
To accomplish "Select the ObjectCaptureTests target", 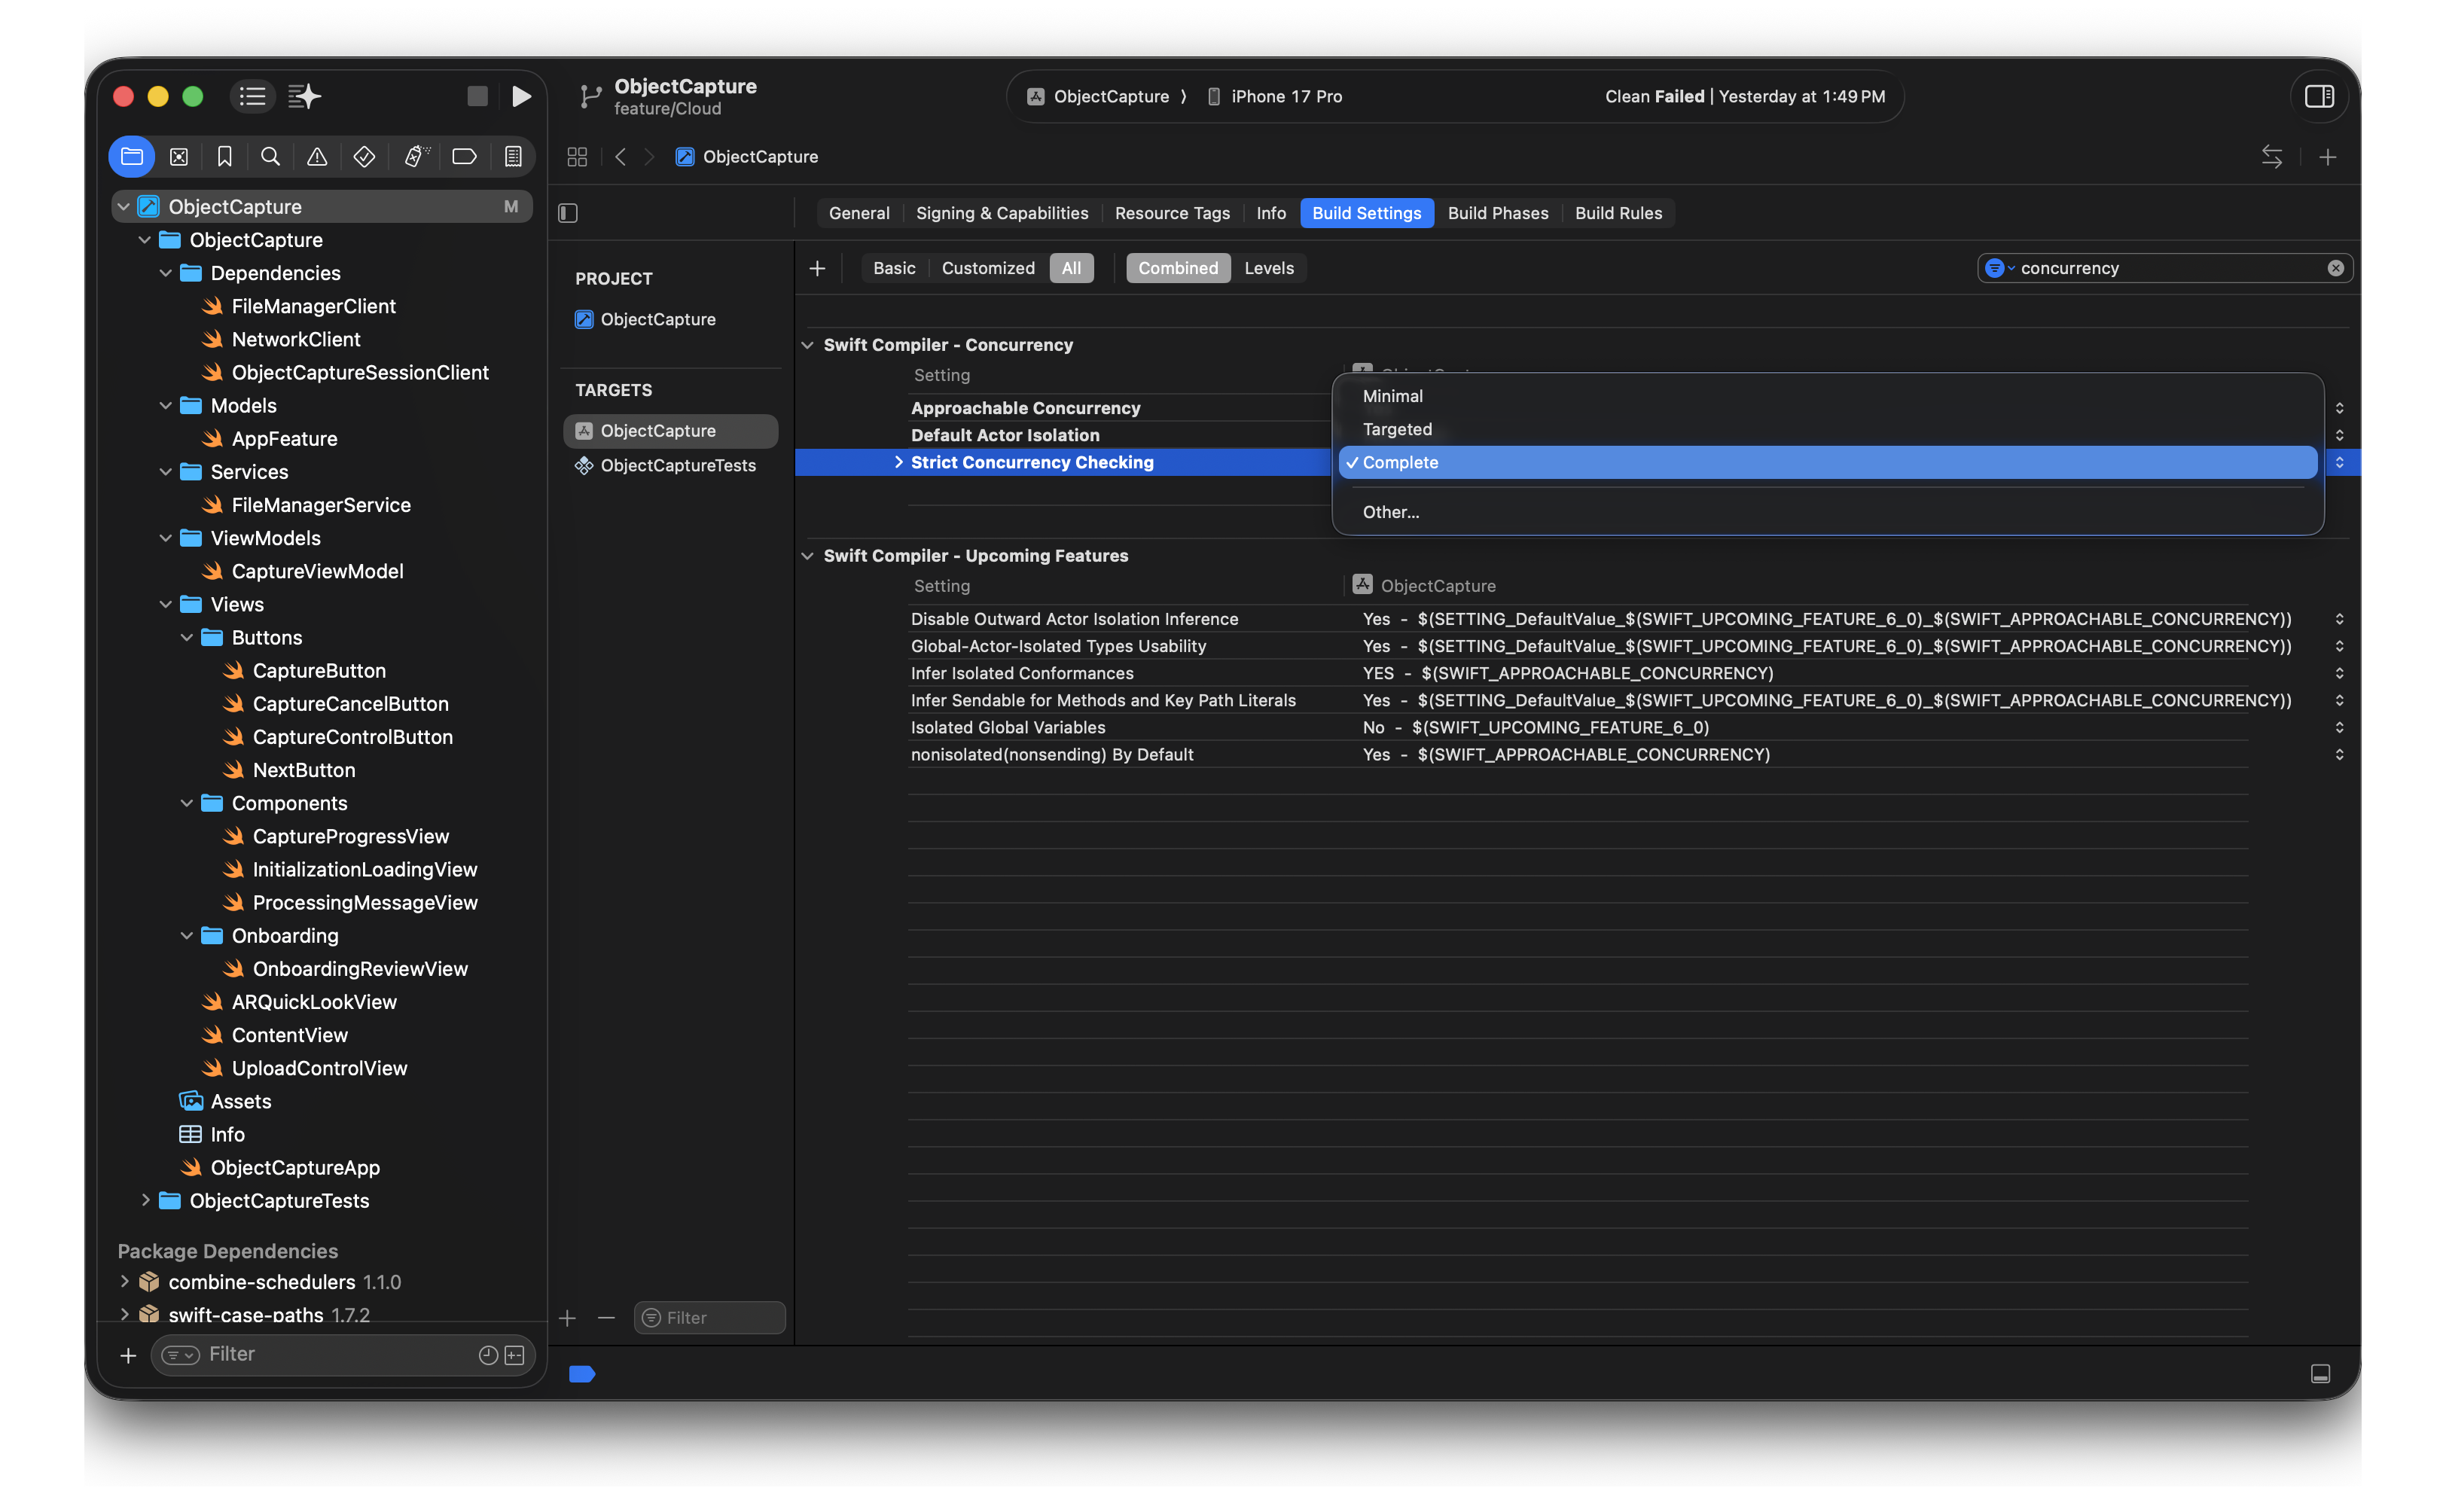I will point(677,465).
